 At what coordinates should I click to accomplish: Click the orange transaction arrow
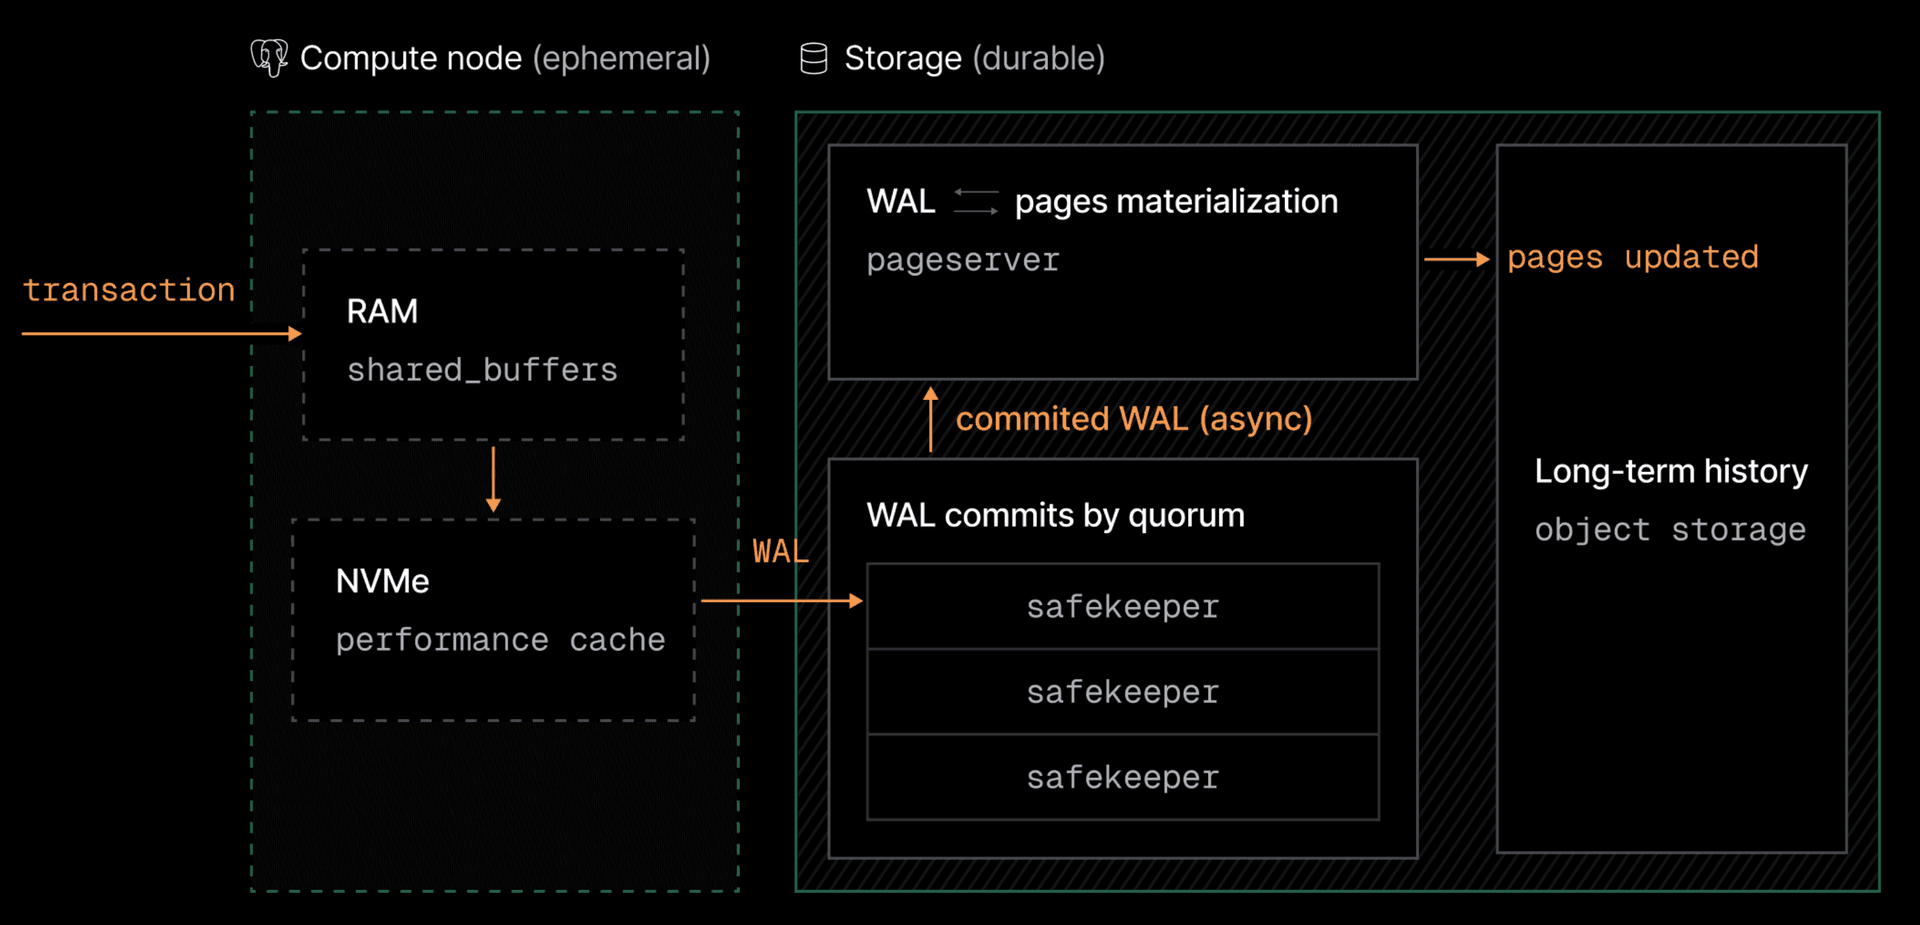pos(160,333)
